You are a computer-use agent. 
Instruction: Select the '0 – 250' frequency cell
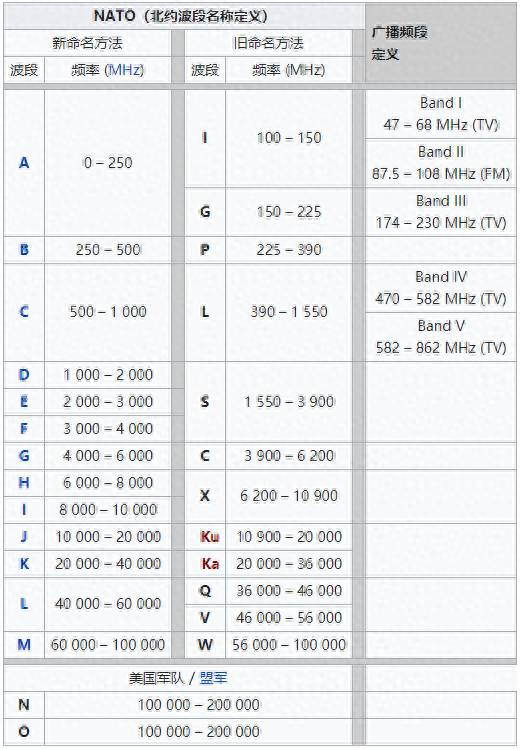(x=108, y=163)
